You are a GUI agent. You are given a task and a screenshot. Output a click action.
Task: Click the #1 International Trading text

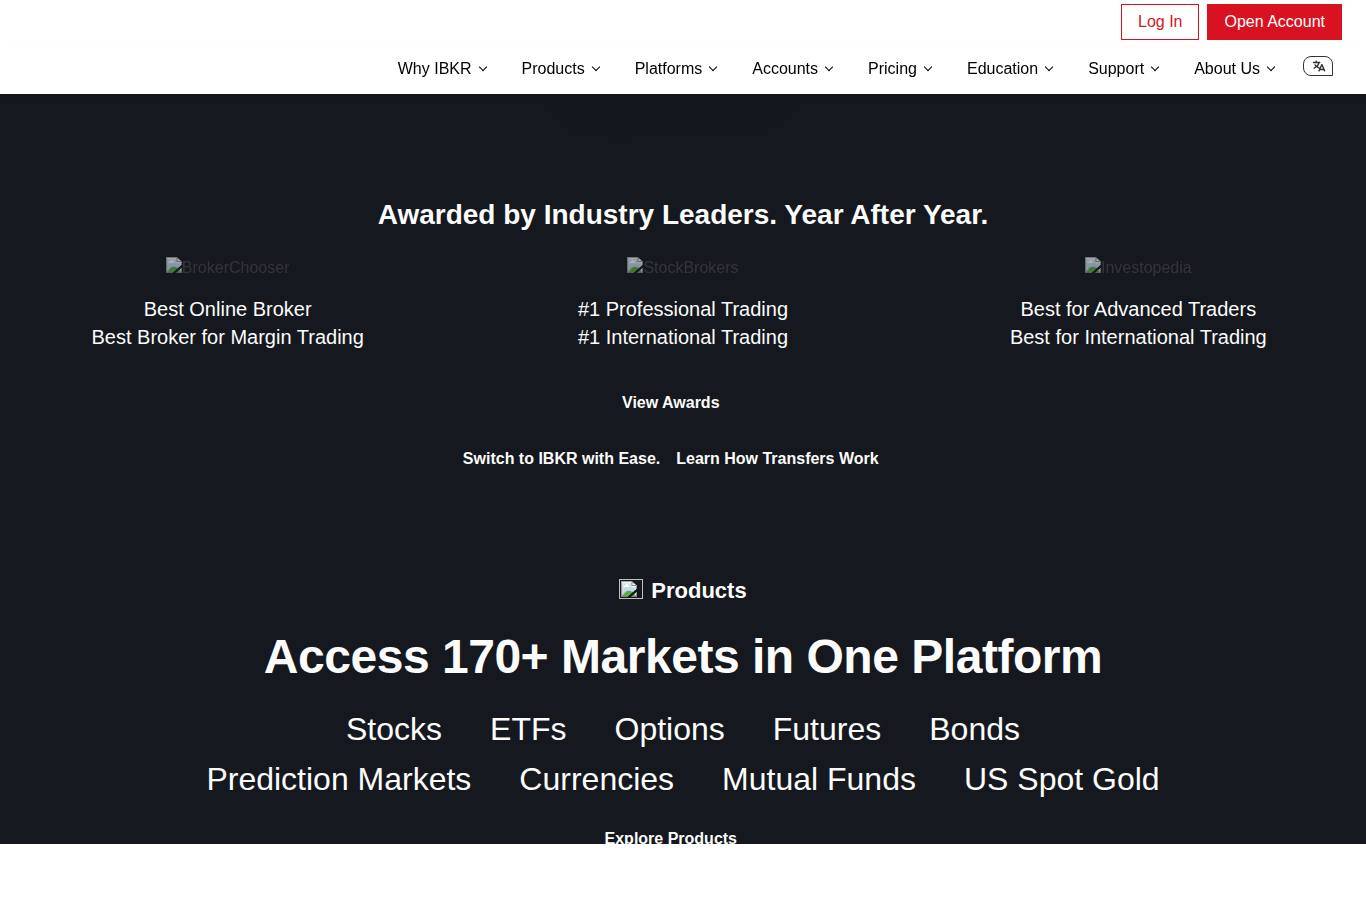pyautogui.click(x=683, y=337)
